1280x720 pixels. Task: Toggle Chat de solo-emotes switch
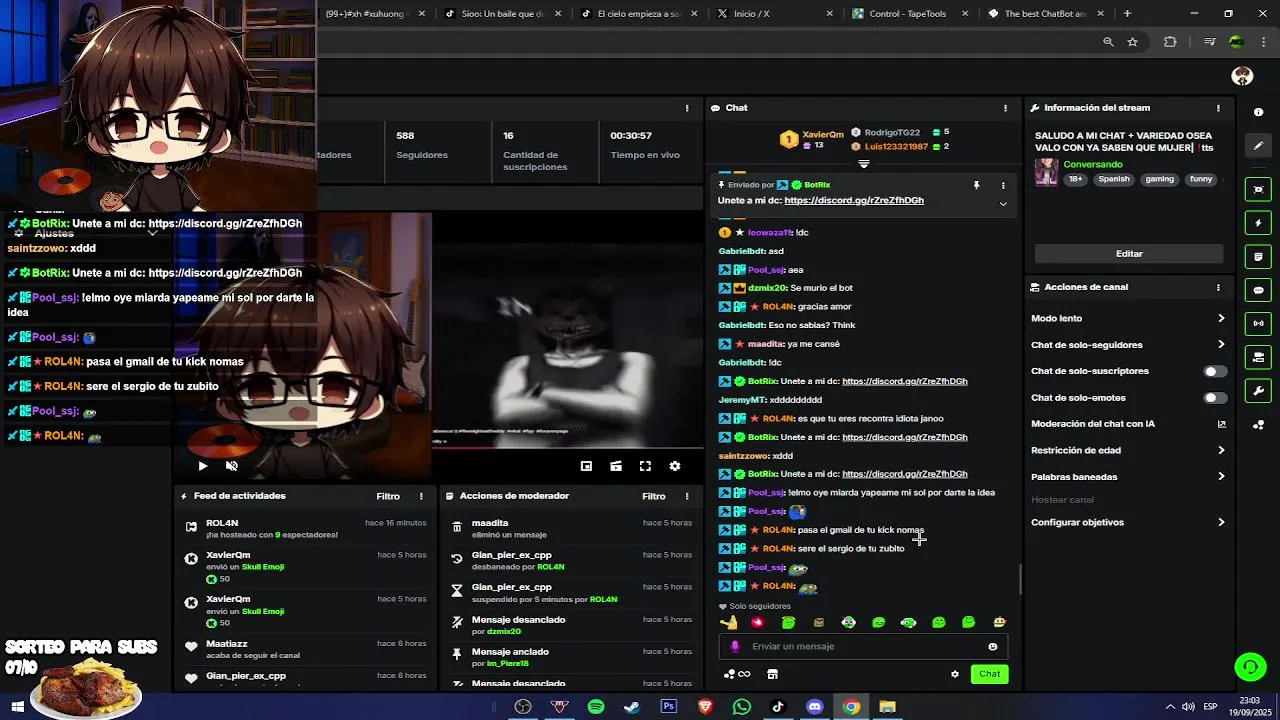(x=1215, y=398)
